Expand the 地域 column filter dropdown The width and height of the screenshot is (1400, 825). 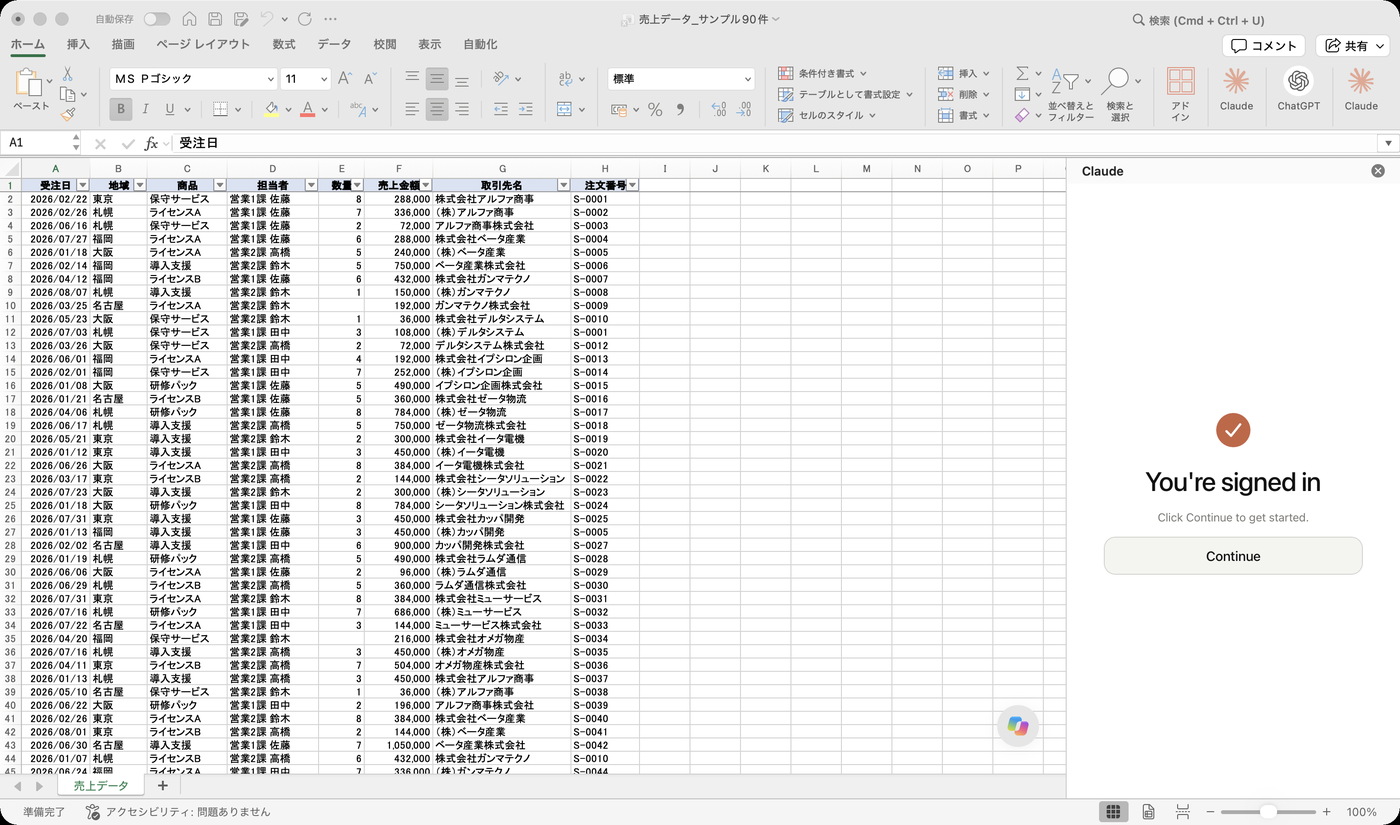(x=140, y=185)
